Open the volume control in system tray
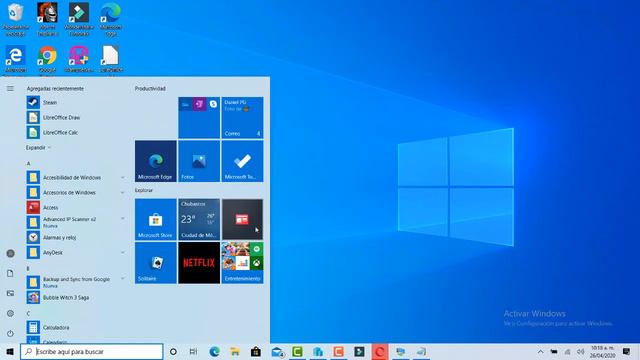Image resolution: width=640 pixels, height=360 pixels. point(580,352)
